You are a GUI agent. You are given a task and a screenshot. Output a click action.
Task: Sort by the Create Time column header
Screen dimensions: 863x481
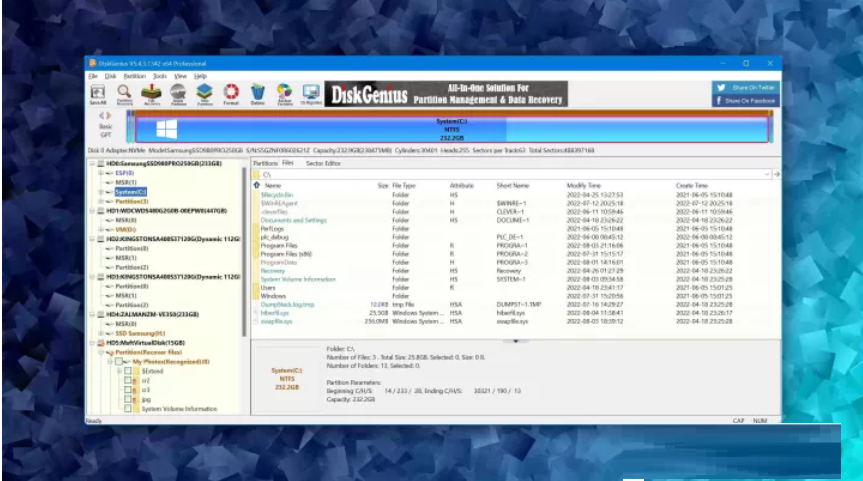[x=692, y=185]
